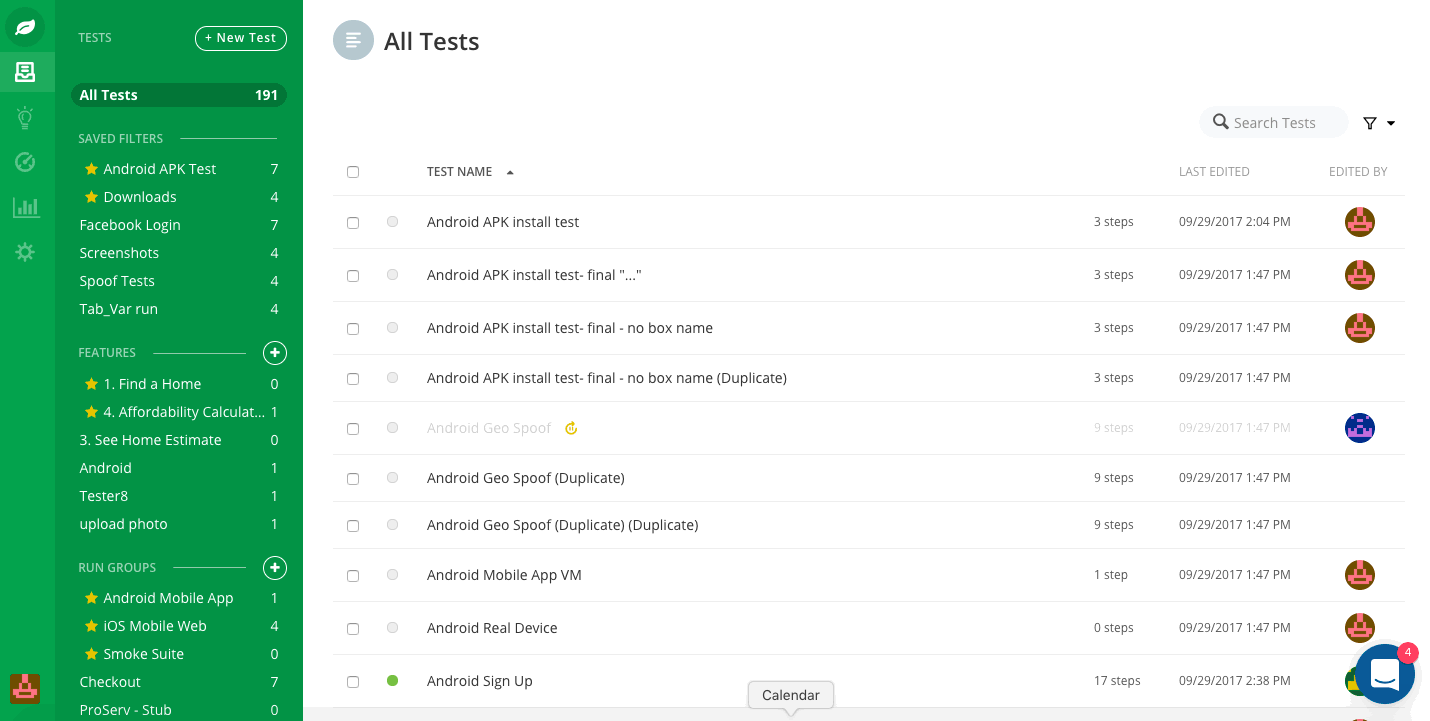Click the New Test button
1430x721 pixels.
click(x=241, y=38)
